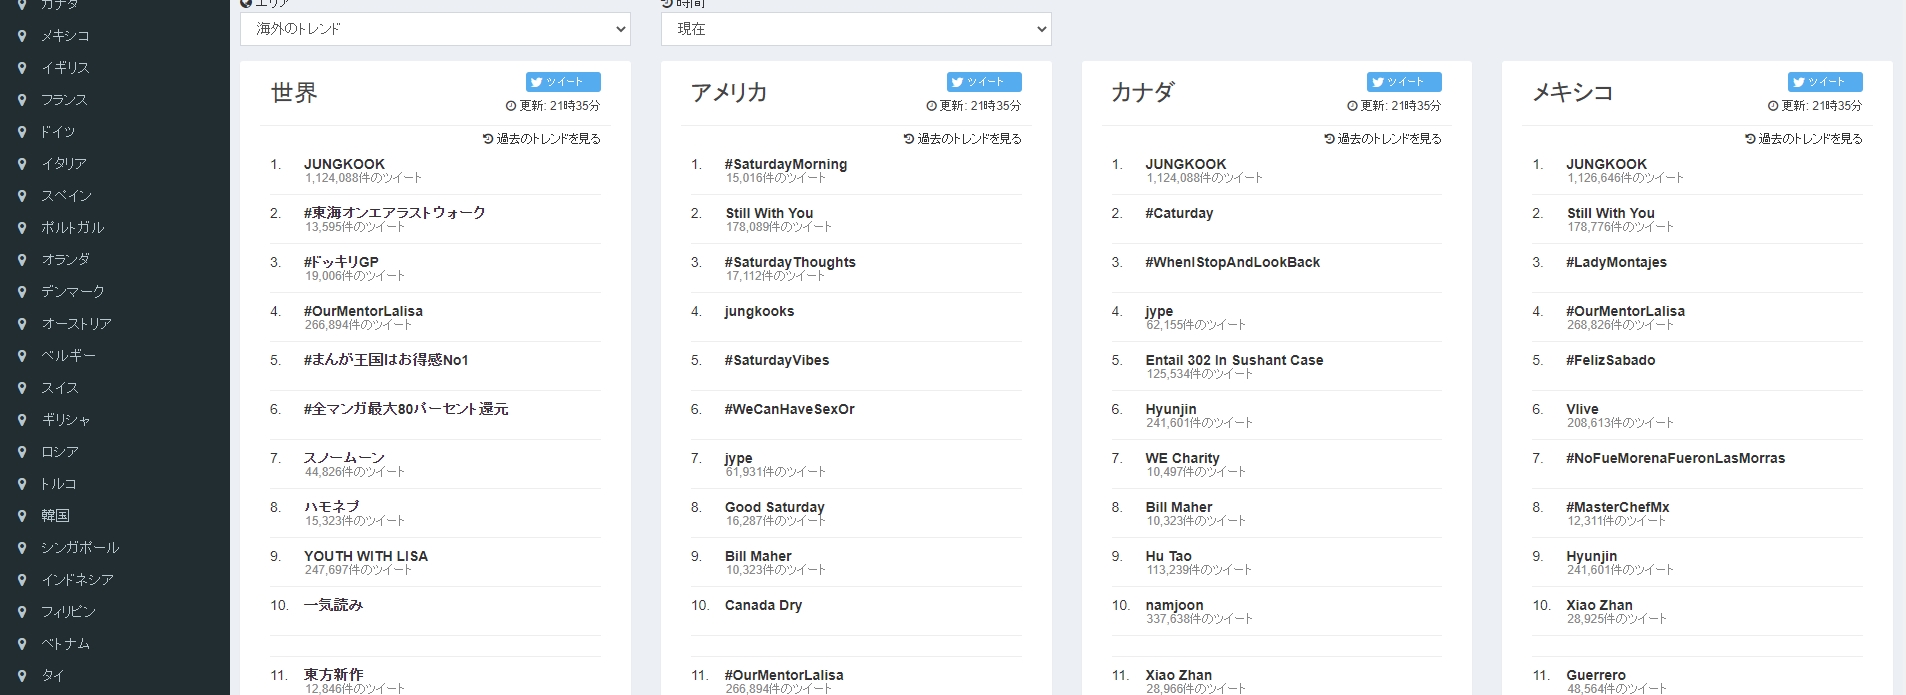Click the map pin icon beside メキシコ
The height and width of the screenshot is (695, 1906).
click(x=22, y=36)
